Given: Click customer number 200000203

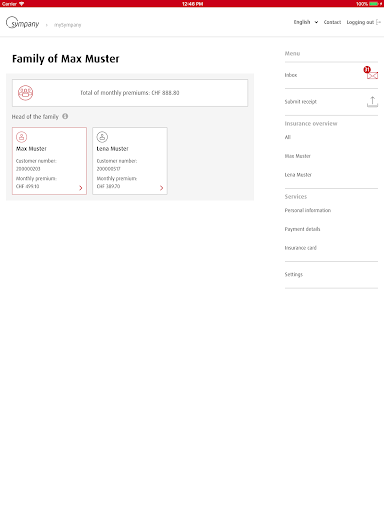Looking at the screenshot, I should [x=28, y=169].
